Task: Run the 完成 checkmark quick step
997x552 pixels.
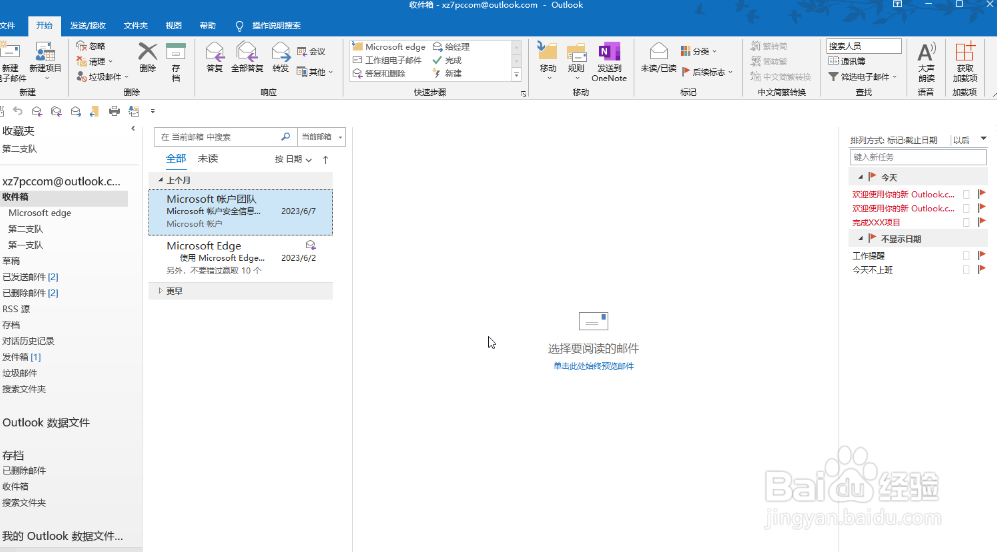Action: pos(447,60)
